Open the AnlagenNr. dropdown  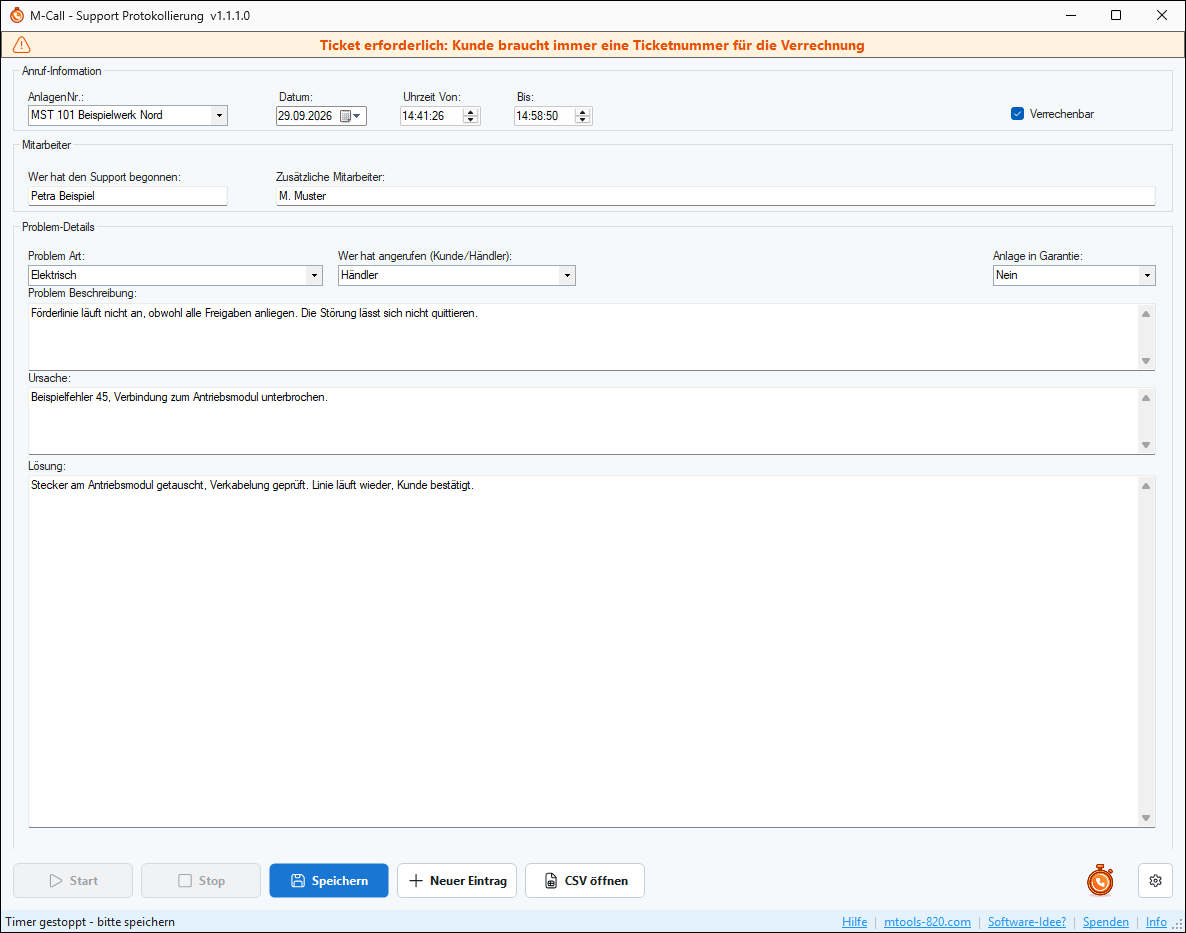pos(219,116)
